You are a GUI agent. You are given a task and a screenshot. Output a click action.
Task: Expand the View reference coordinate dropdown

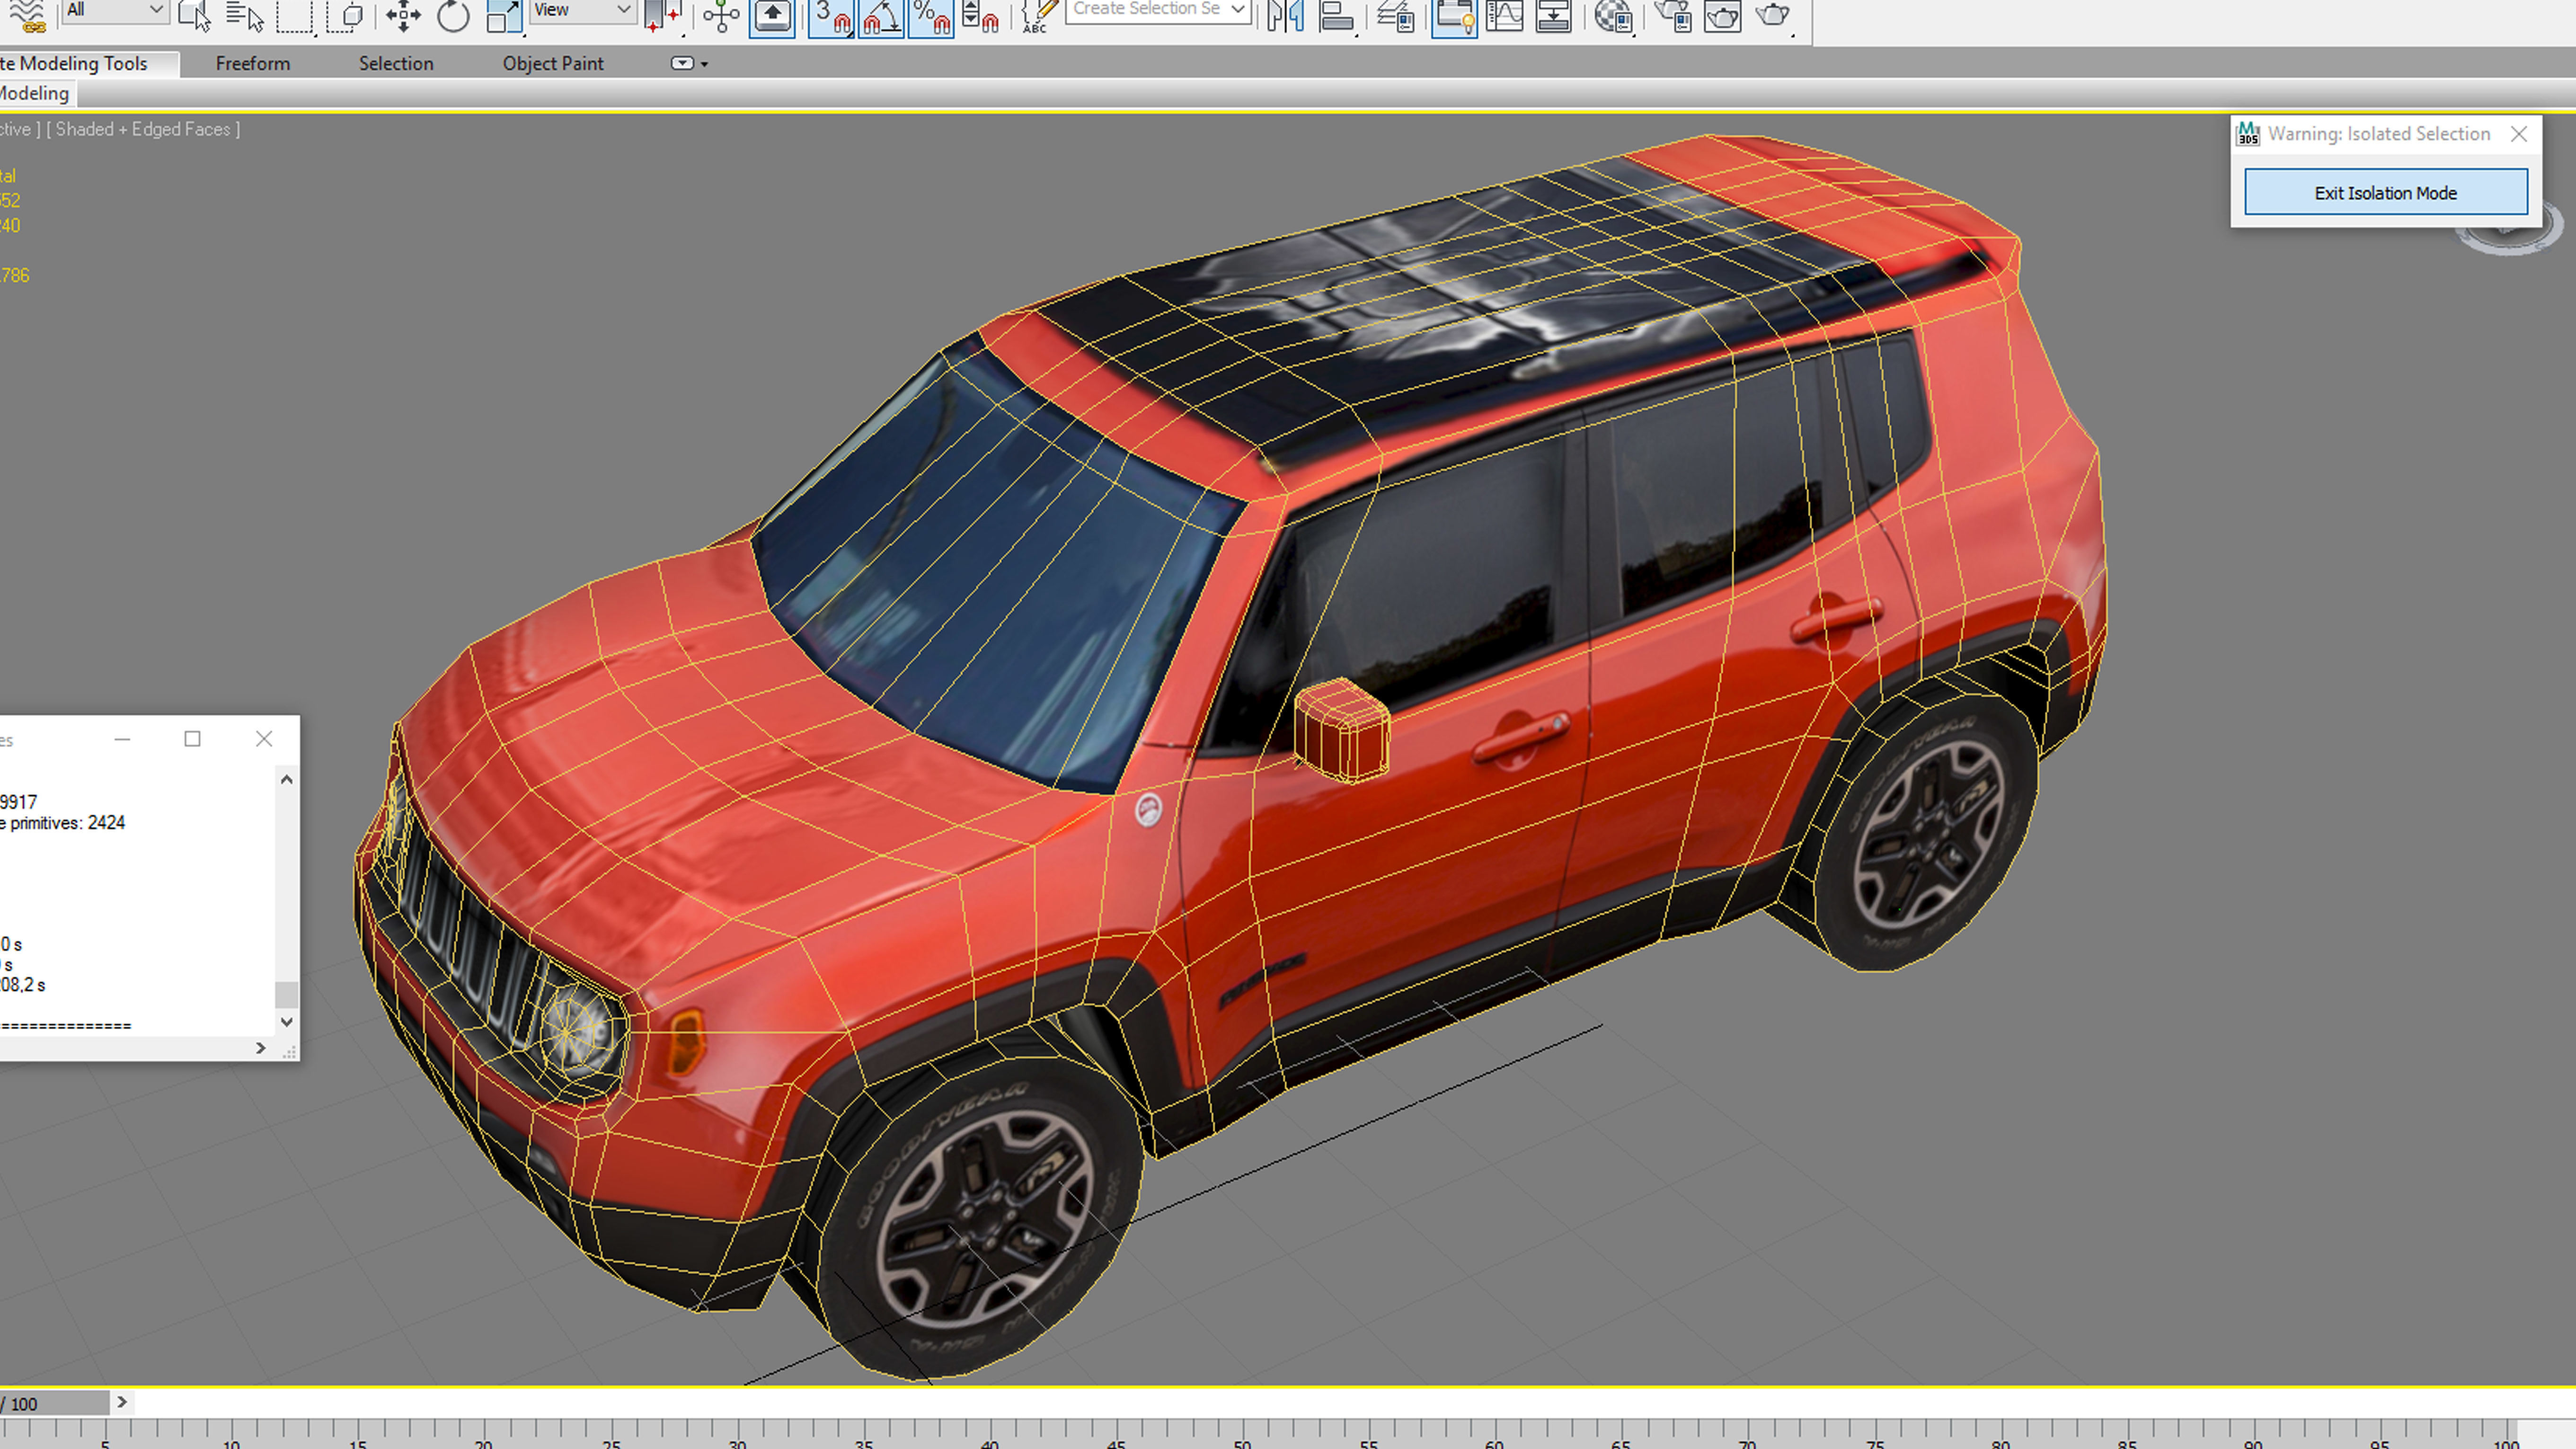tap(582, 10)
